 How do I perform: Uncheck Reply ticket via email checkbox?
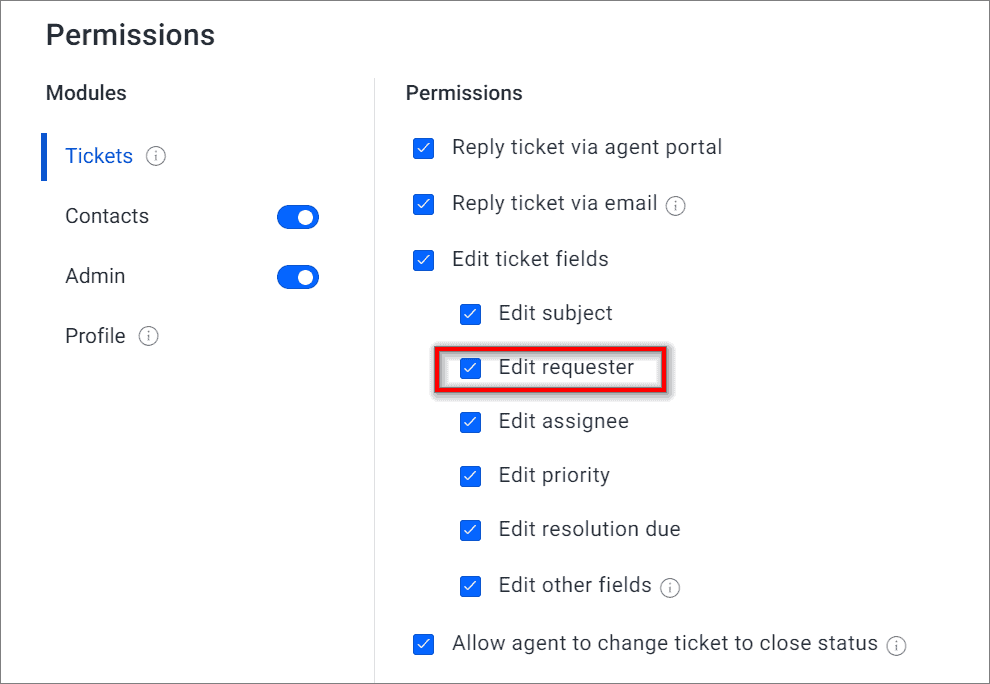(x=424, y=205)
